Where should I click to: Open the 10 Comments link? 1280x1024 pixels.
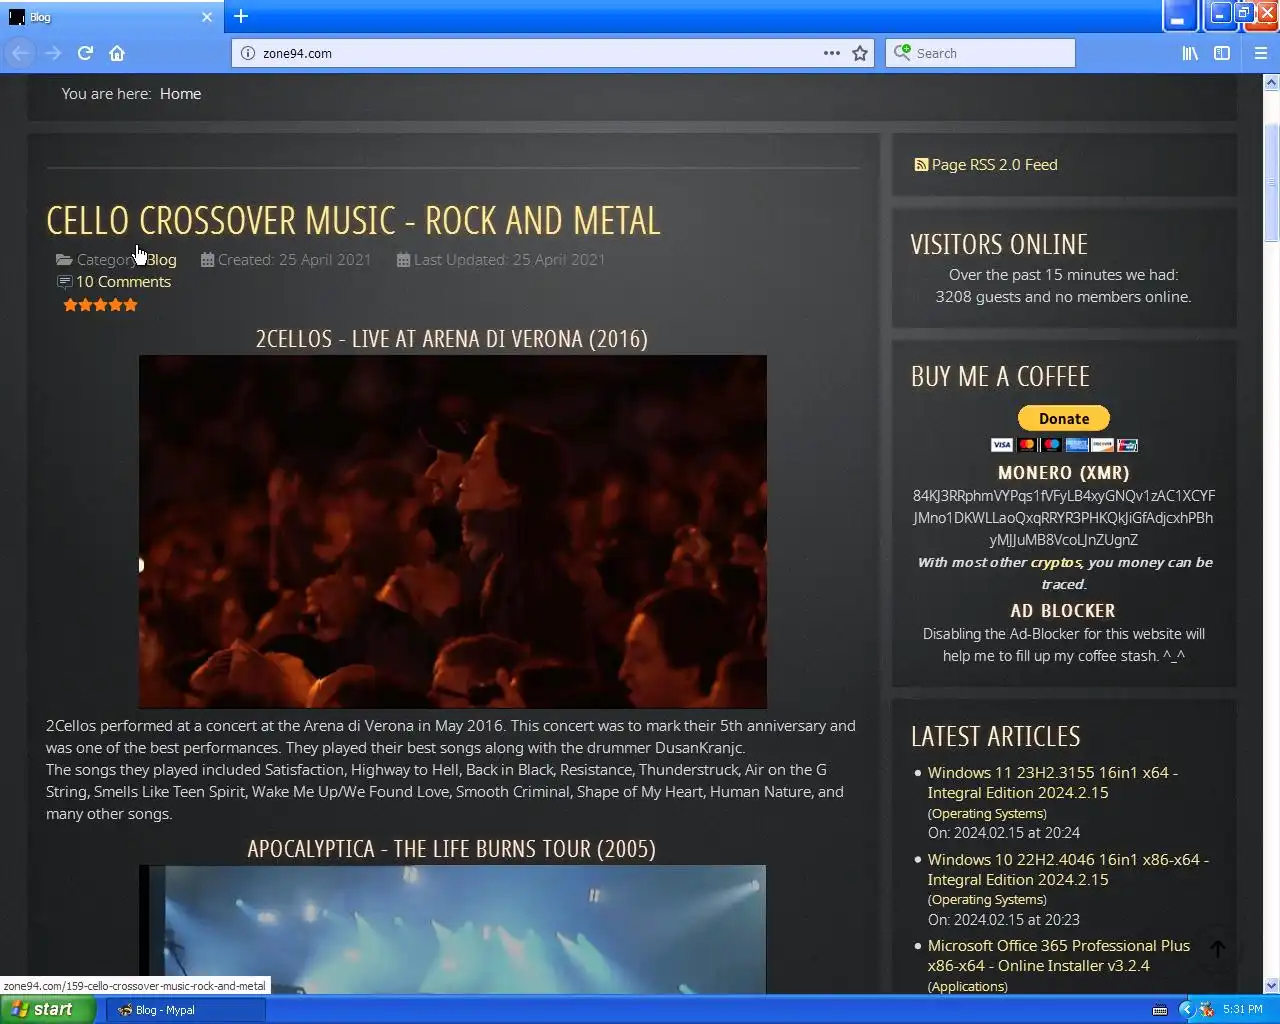click(x=123, y=282)
